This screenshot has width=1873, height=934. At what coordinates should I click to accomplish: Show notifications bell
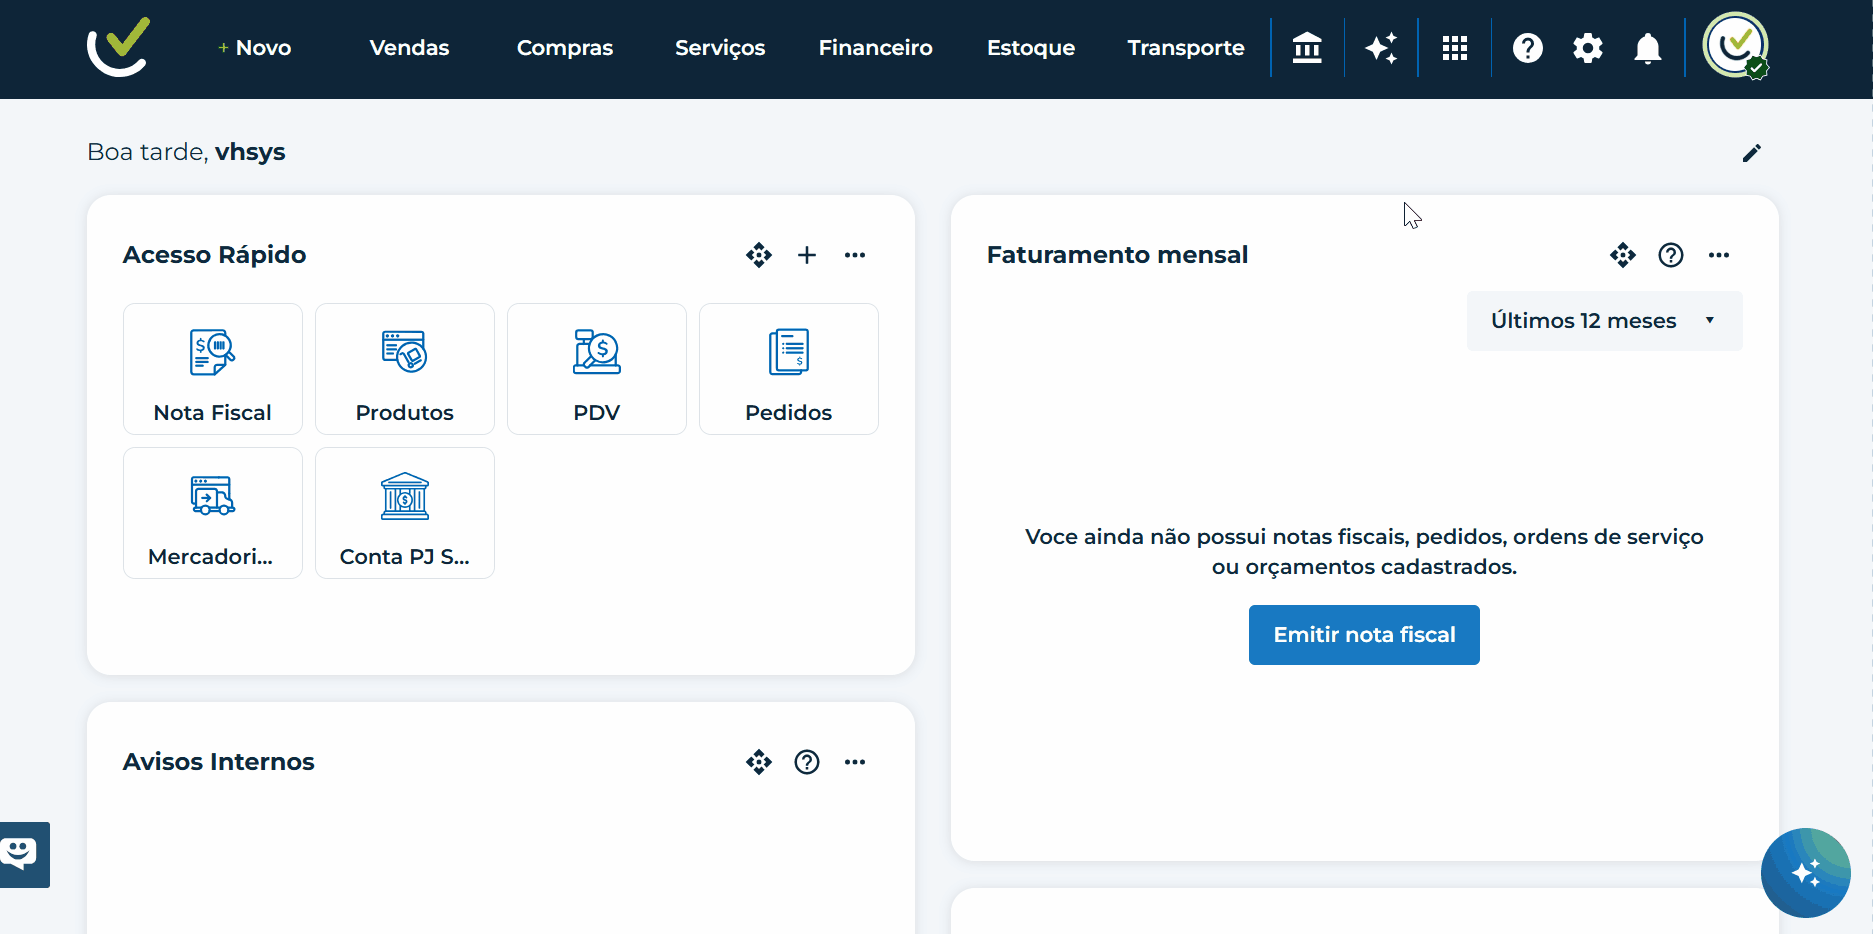[1648, 48]
